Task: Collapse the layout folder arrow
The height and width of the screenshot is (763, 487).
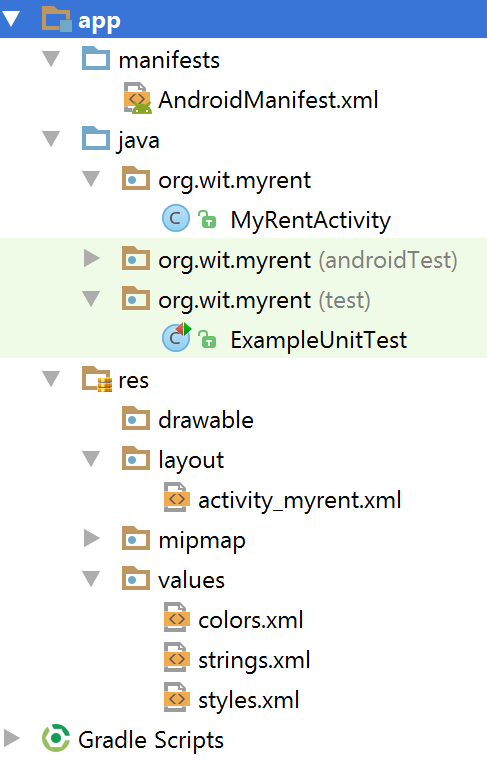Action: pyautogui.click(x=91, y=459)
